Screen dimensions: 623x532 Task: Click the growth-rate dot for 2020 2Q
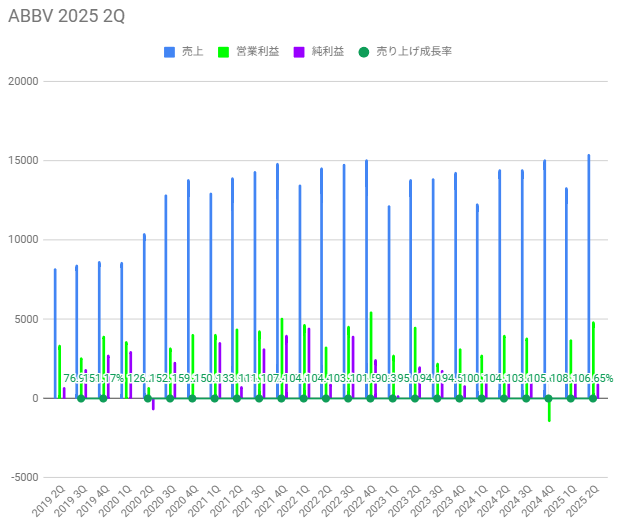click(148, 398)
